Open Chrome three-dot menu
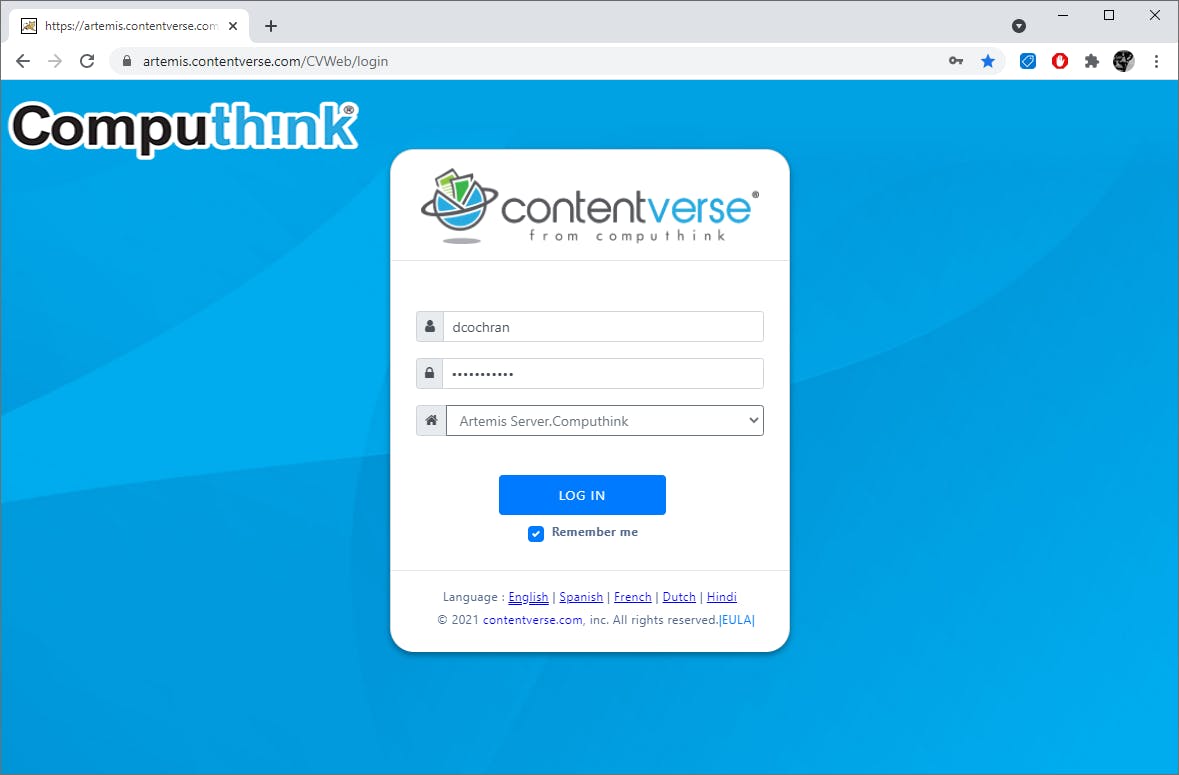The width and height of the screenshot is (1179, 775). (x=1156, y=61)
